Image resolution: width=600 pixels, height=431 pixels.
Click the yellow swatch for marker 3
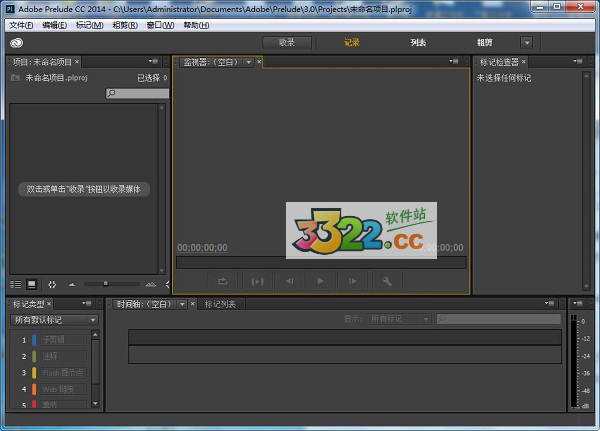click(x=34, y=372)
